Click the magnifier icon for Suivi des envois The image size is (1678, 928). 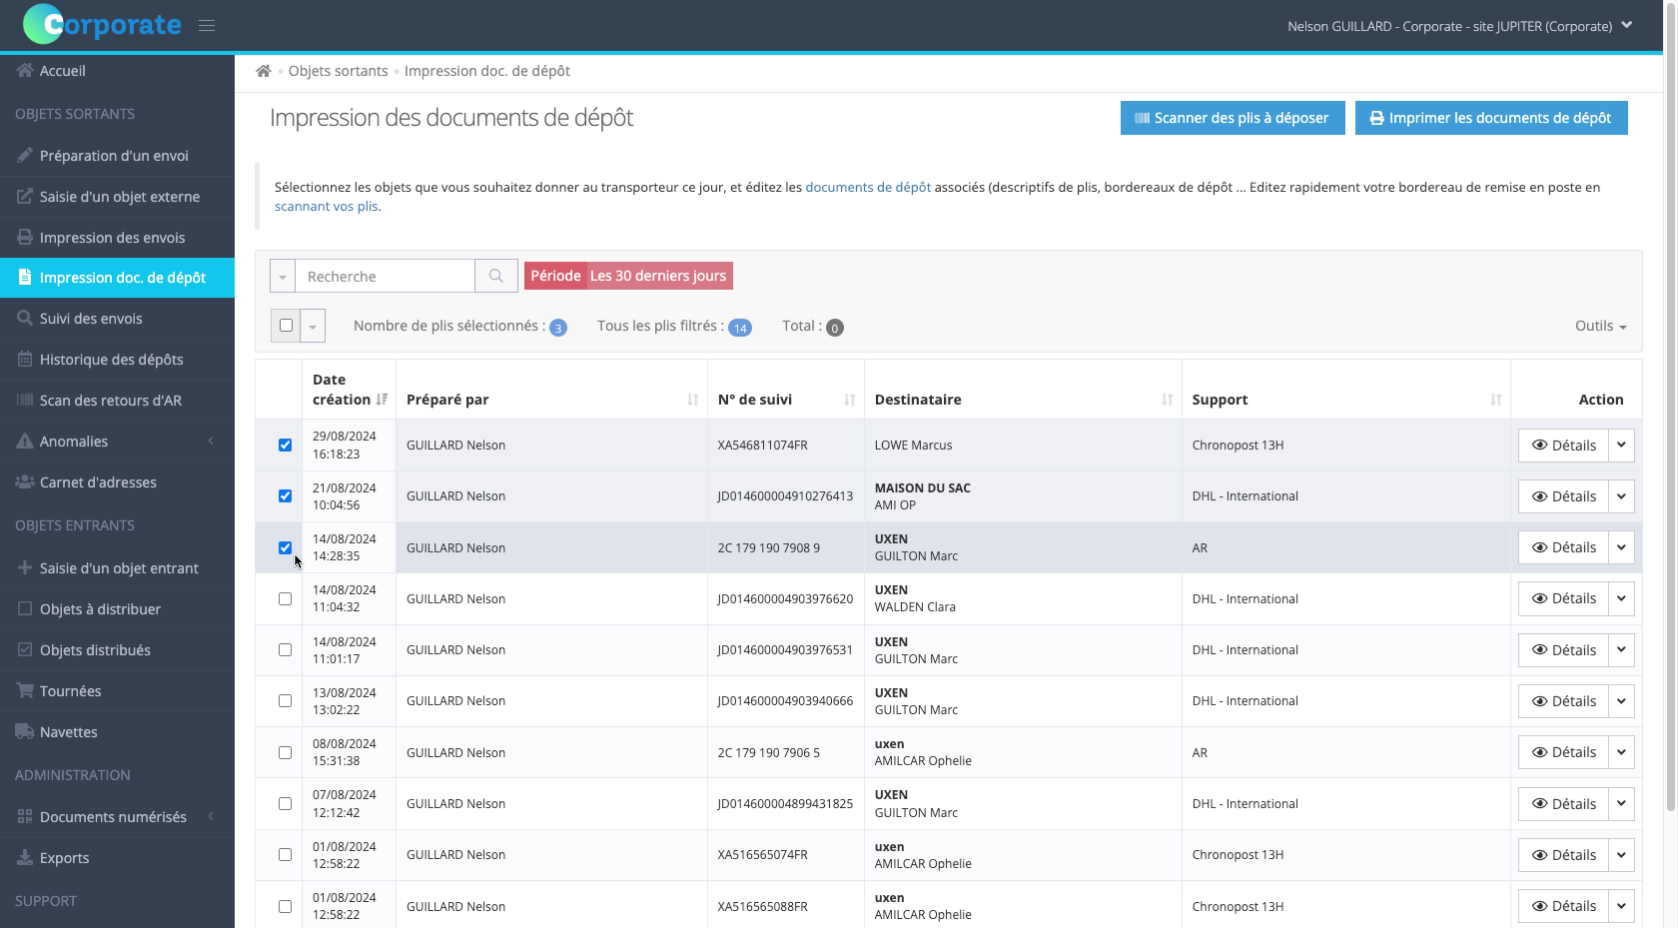(x=25, y=318)
